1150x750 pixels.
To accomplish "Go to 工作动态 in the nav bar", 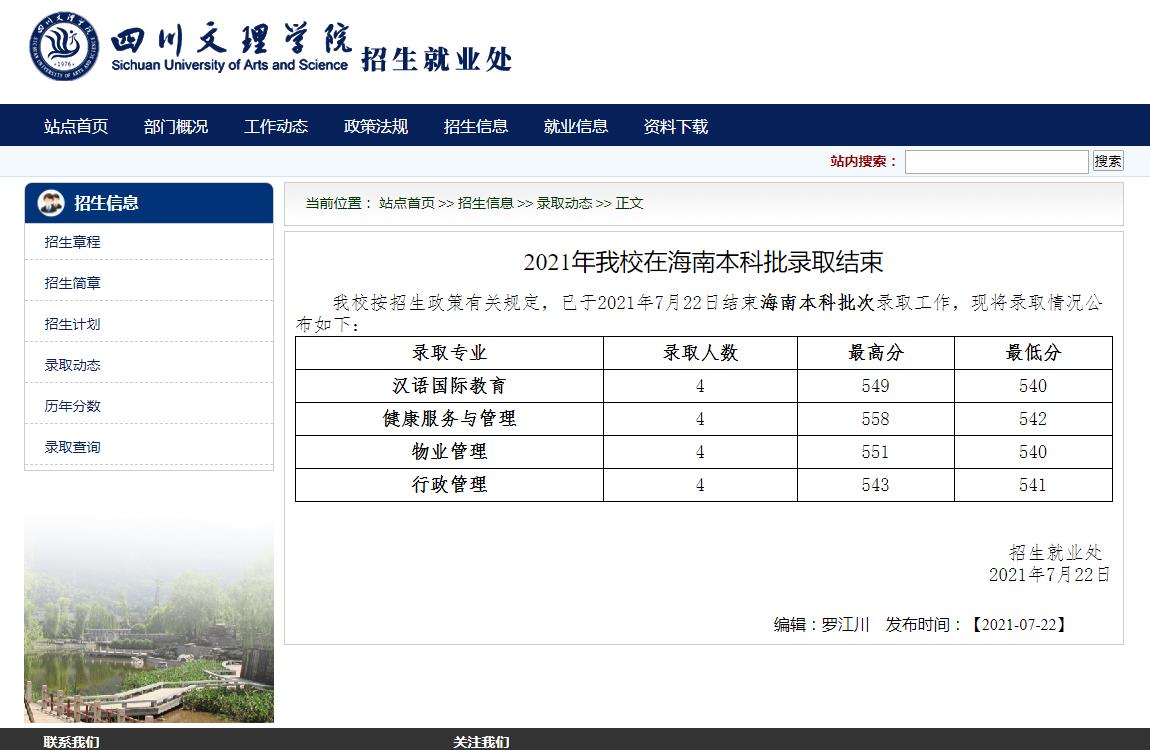I will tap(276, 126).
